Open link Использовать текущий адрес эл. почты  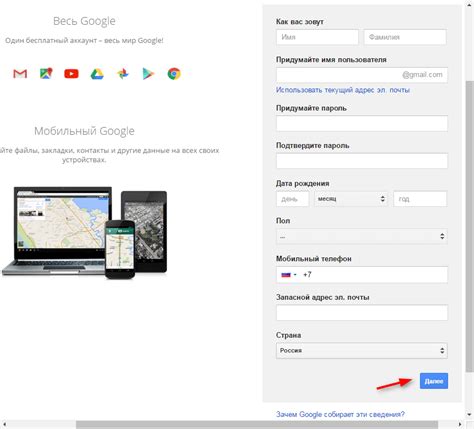[343, 90]
